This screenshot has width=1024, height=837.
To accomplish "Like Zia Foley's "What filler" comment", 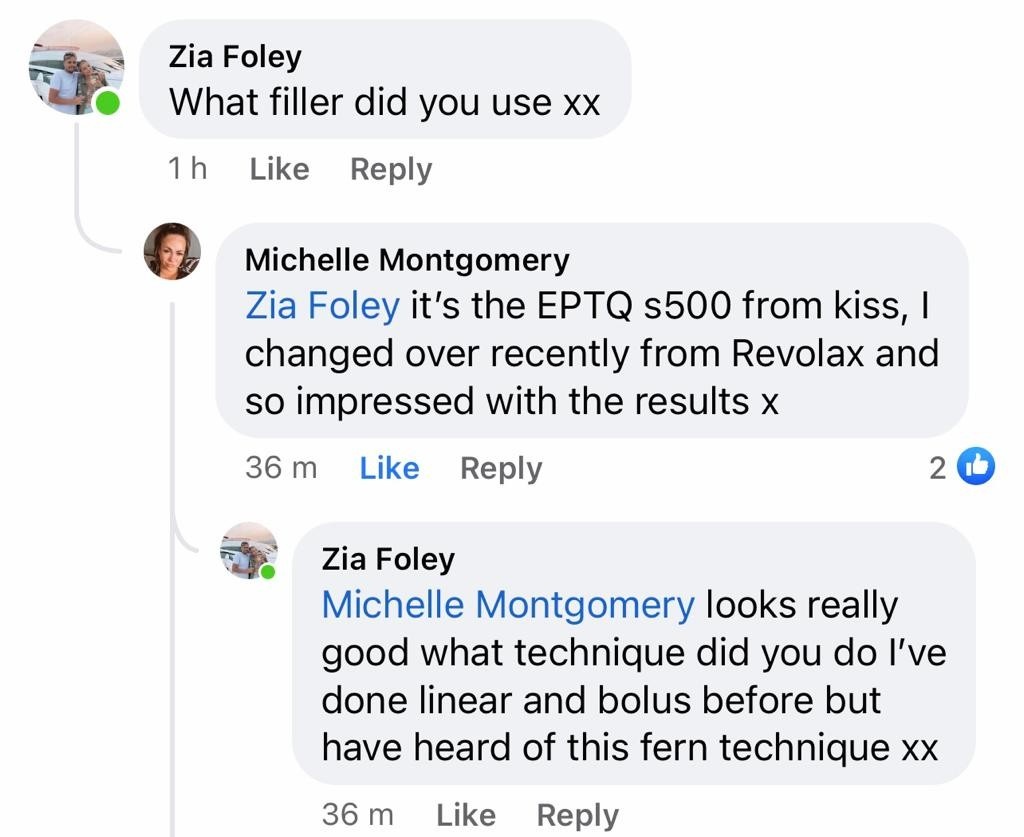I will point(279,169).
